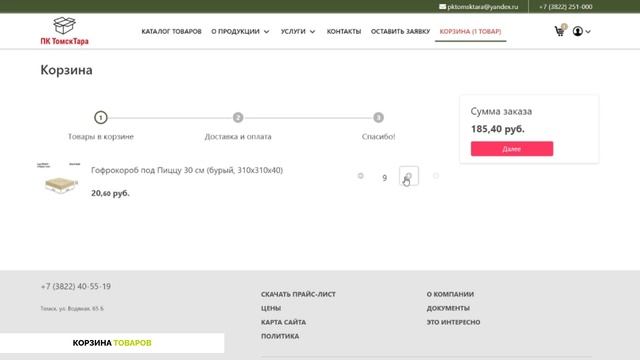
Task: Click the quantity value 9
Action: coord(384,178)
